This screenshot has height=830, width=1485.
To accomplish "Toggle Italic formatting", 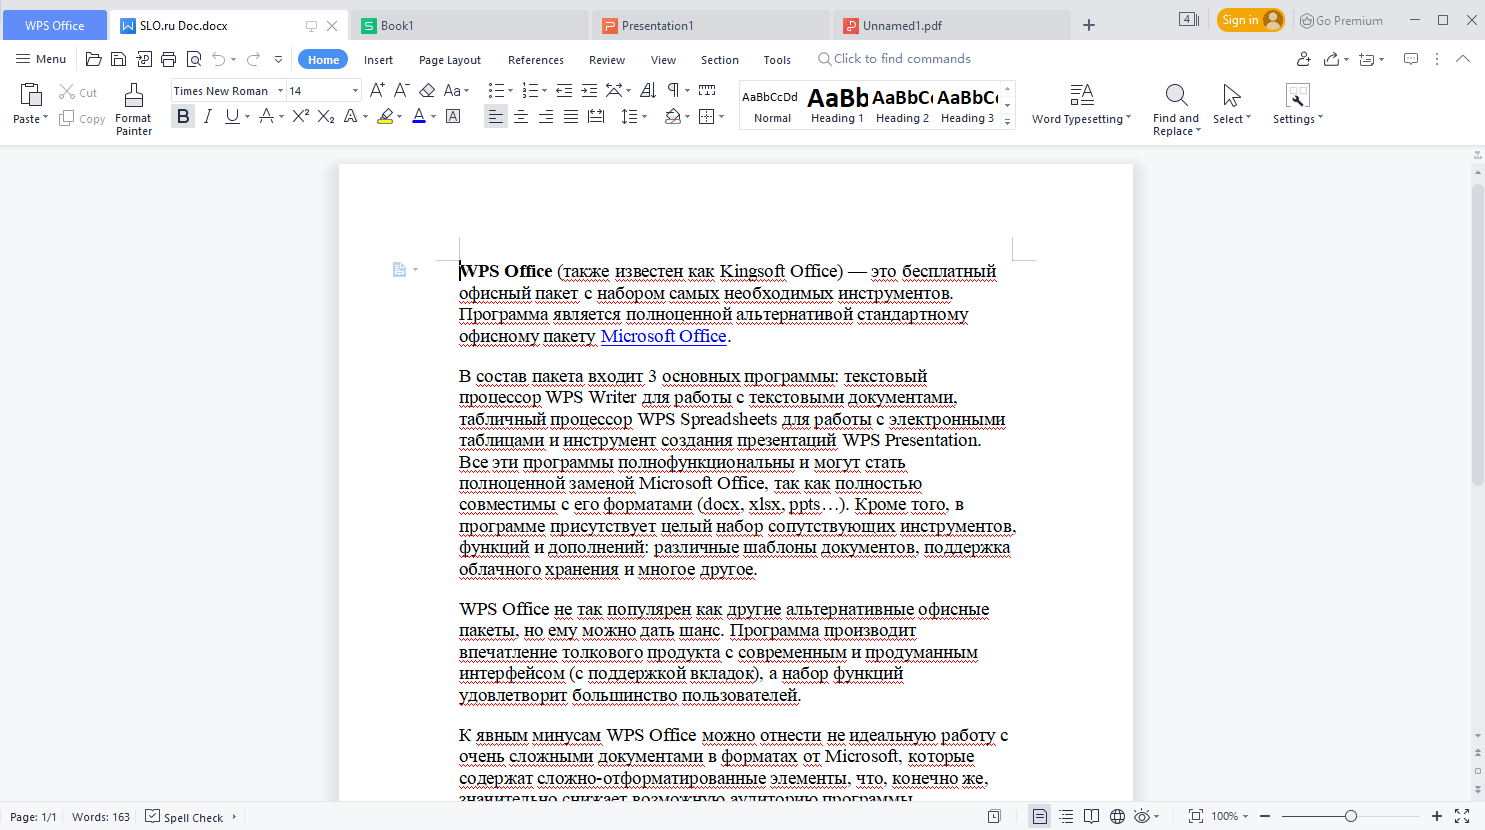I will [207, 117].
